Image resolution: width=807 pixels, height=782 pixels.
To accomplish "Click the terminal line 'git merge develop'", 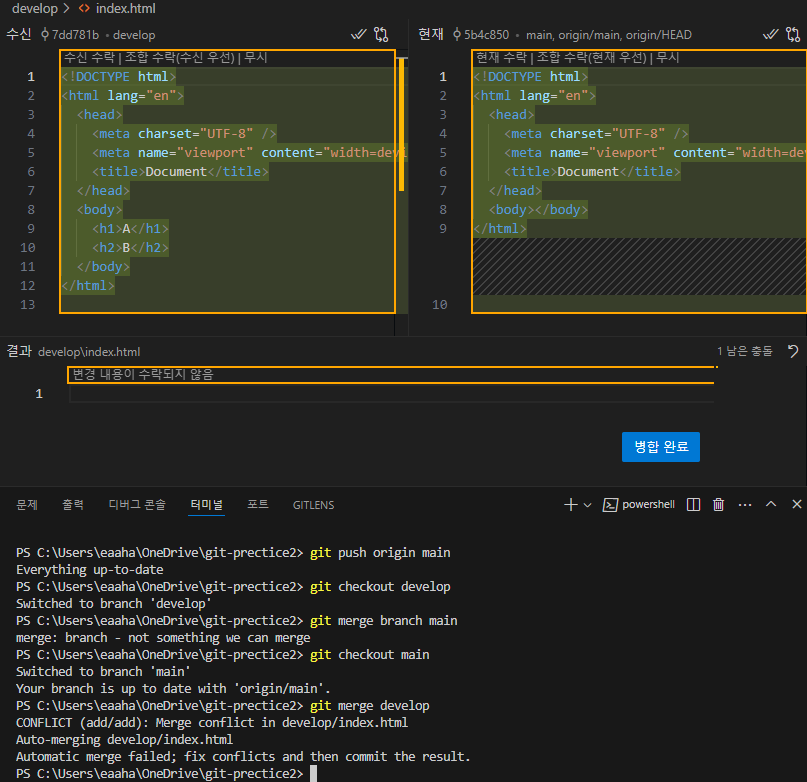I will (x=370, y=705).
